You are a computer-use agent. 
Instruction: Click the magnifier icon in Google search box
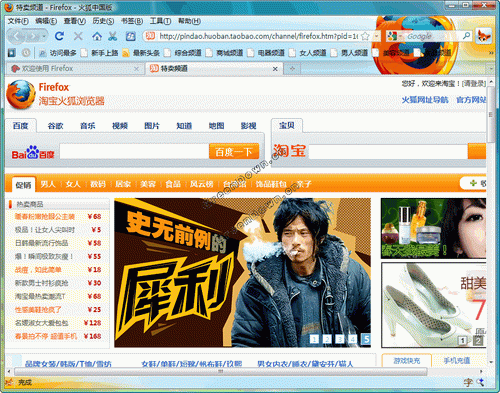(466, 35)
